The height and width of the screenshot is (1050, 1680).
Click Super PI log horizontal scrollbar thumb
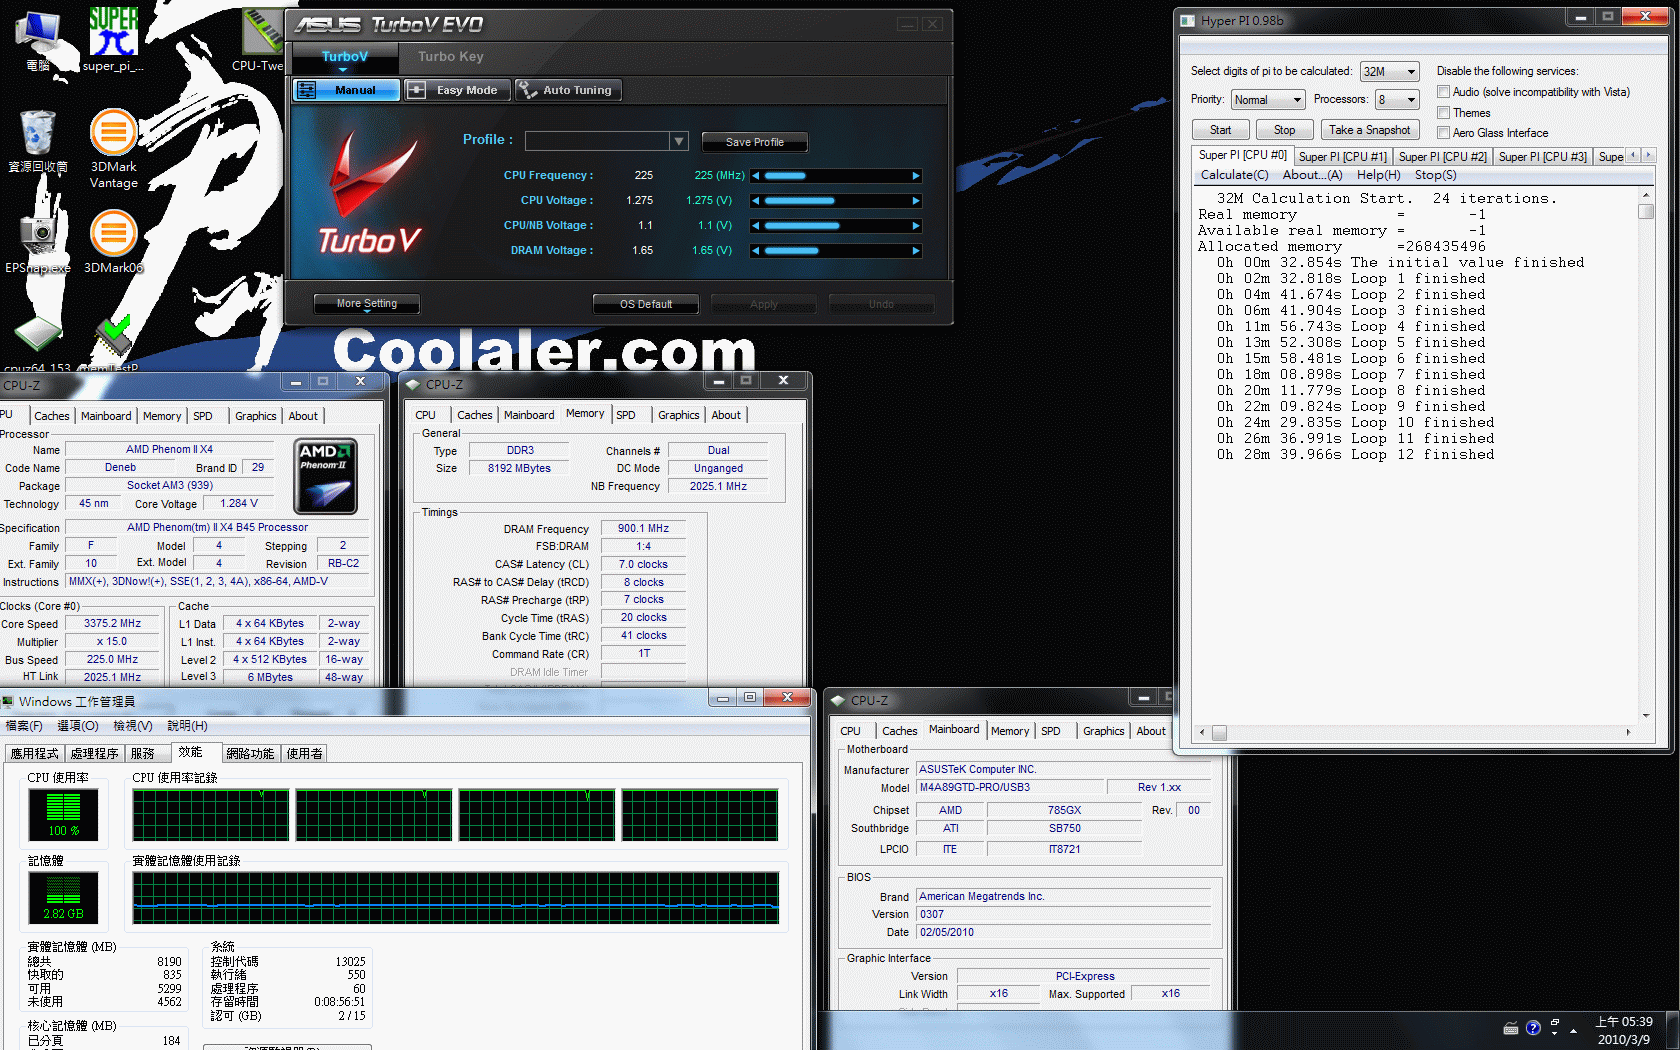(1219, 733)
